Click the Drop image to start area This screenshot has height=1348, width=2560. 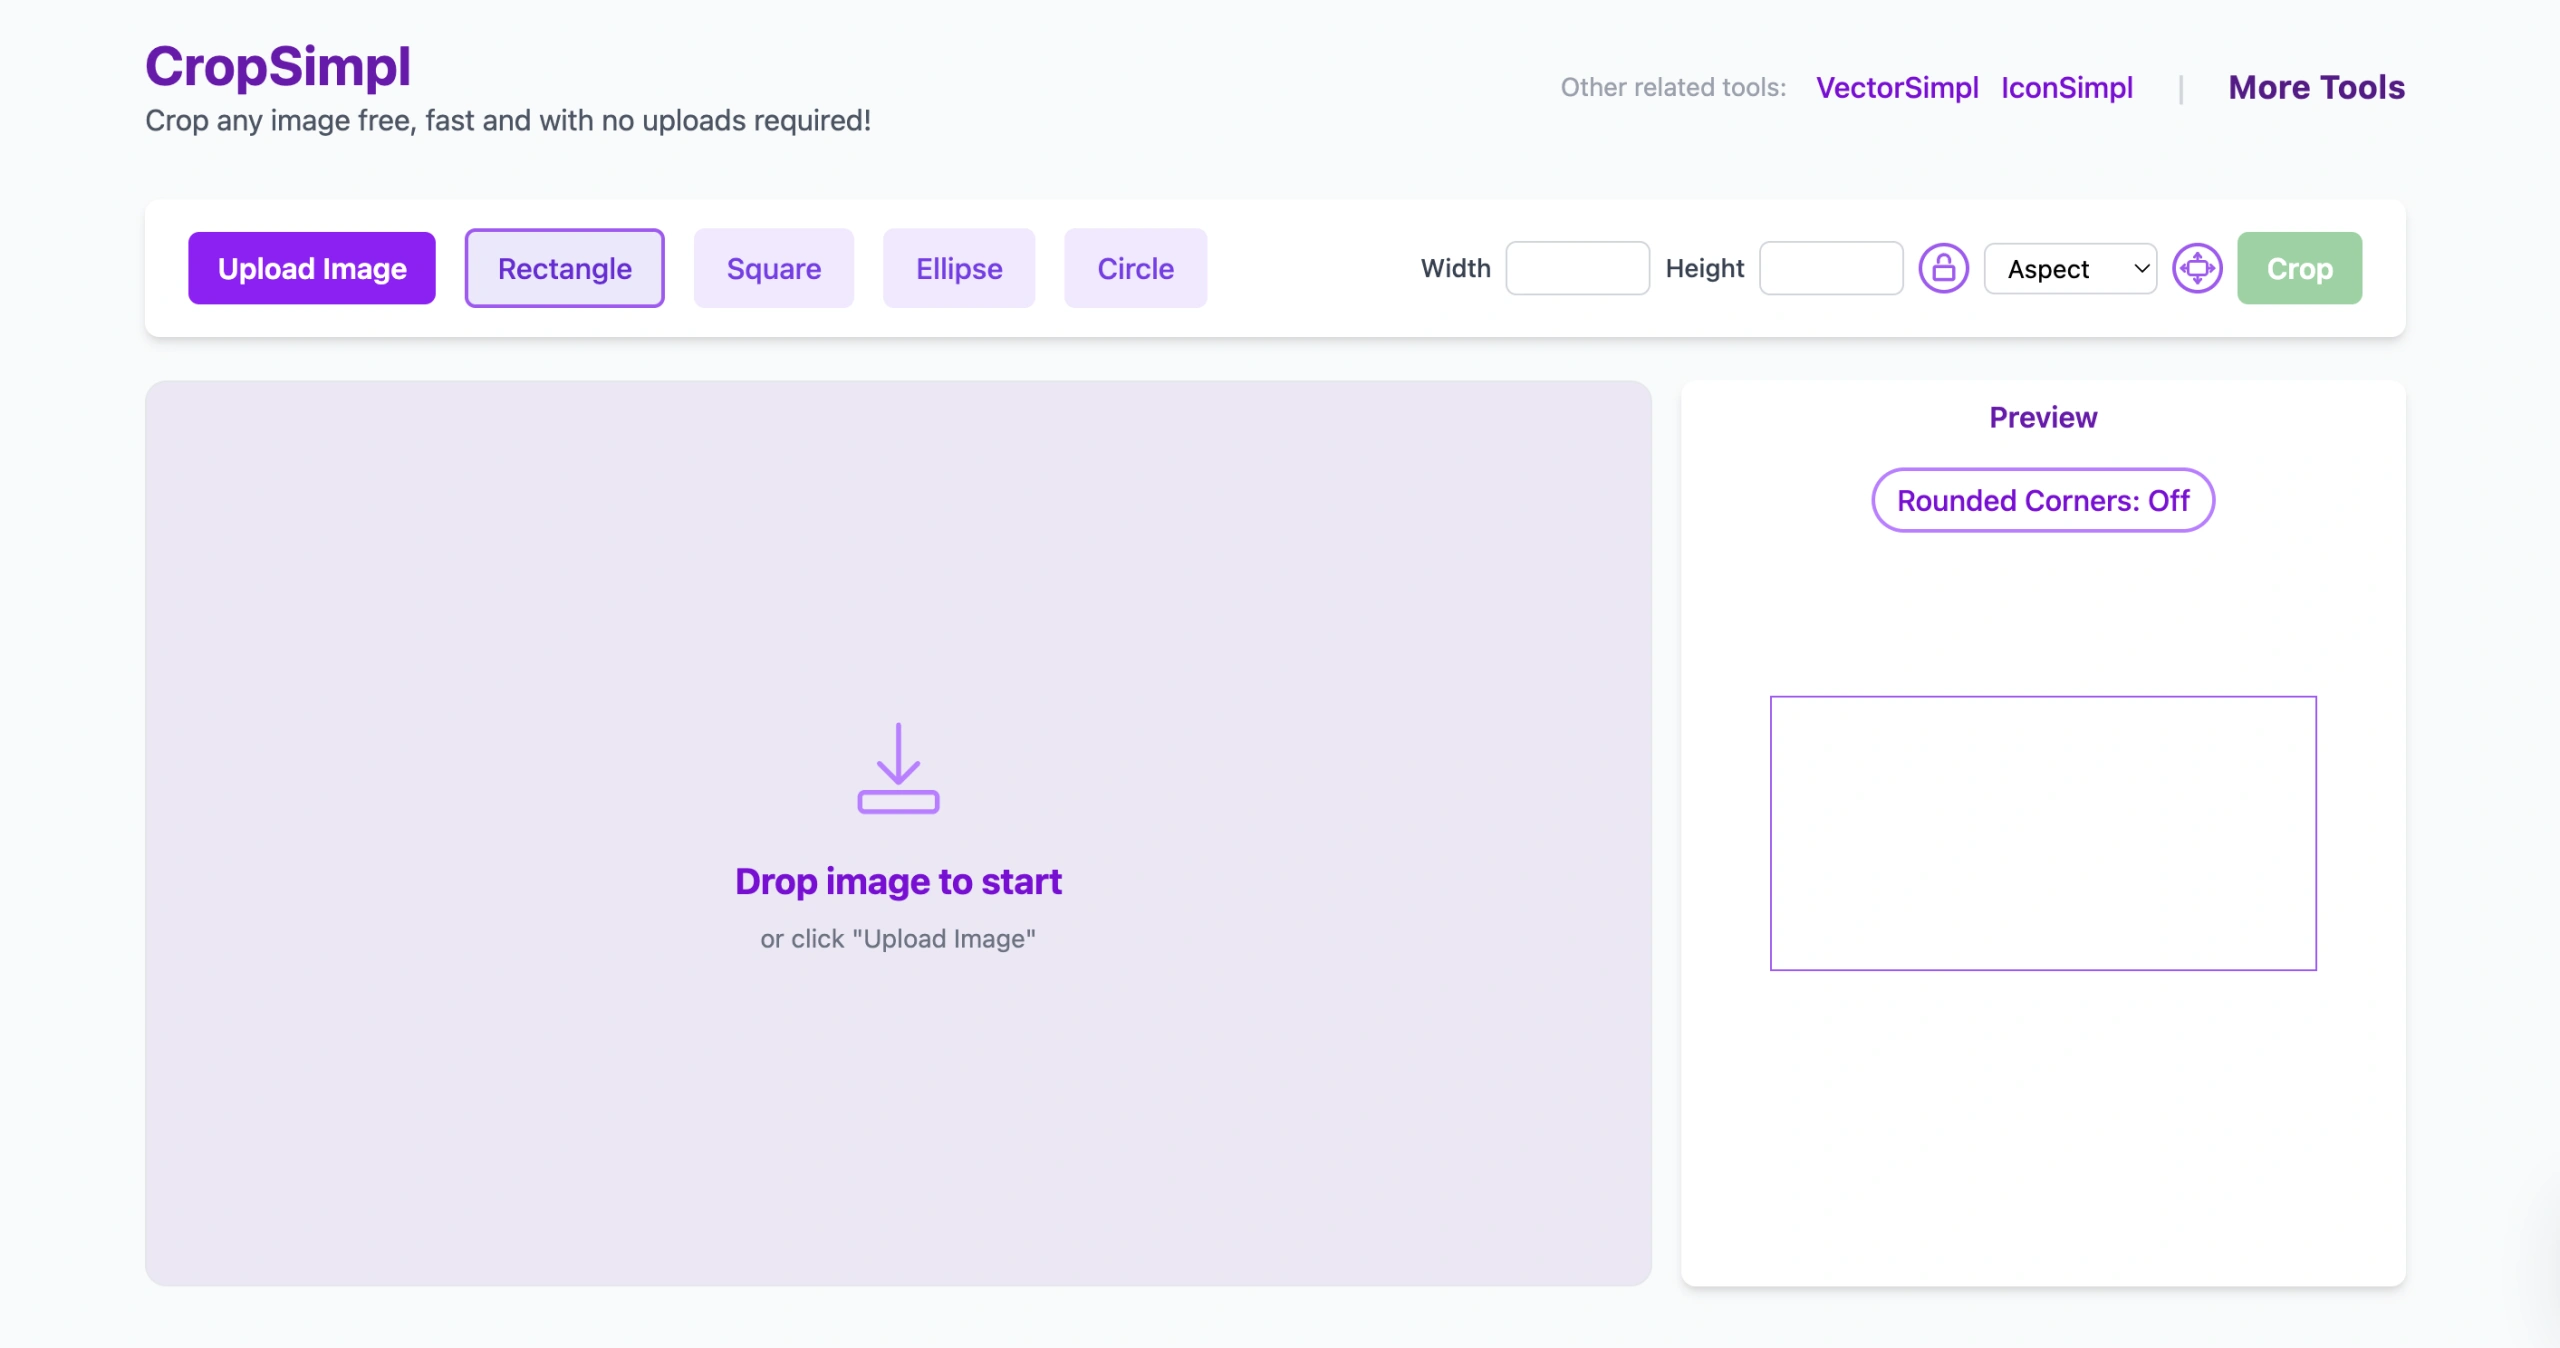(x=898, y=881)
